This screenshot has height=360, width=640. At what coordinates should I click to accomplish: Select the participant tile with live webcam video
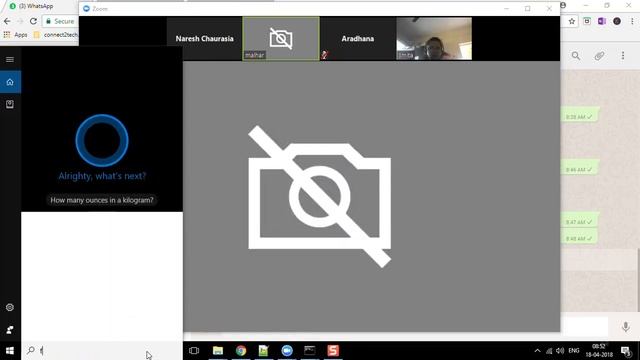434,38
